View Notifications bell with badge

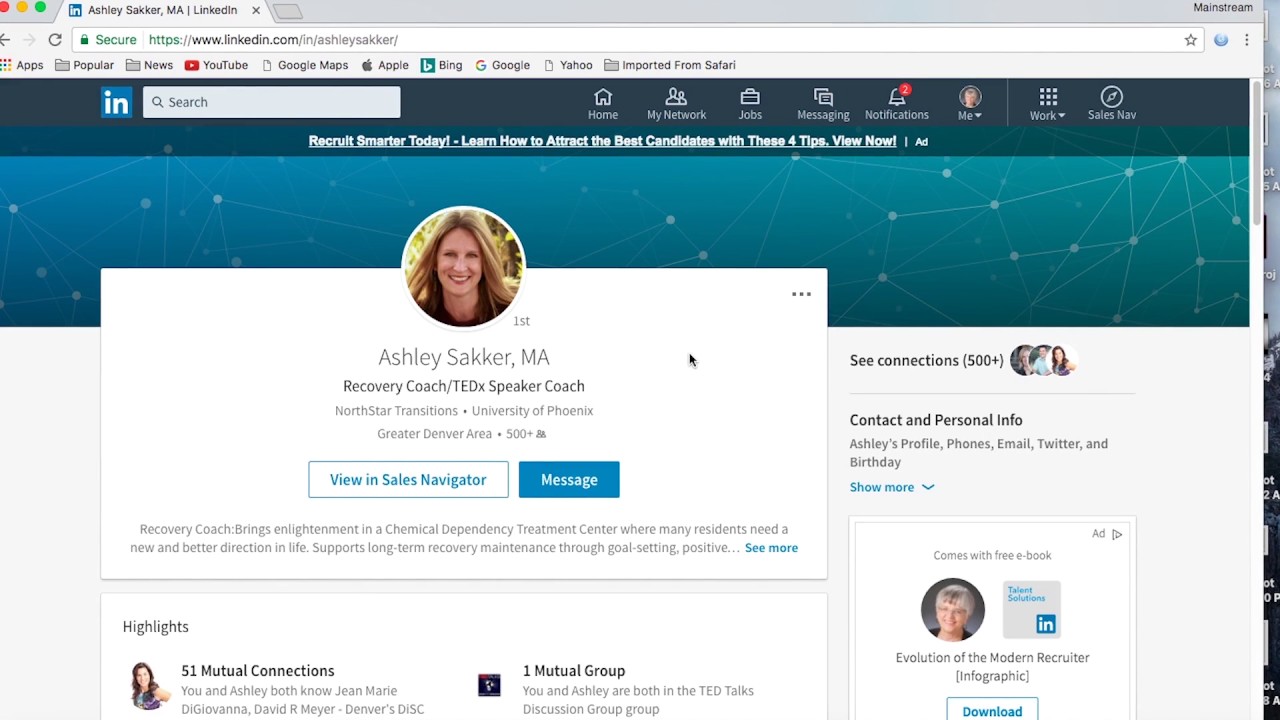pyautogui.click(x=897, y=103)
